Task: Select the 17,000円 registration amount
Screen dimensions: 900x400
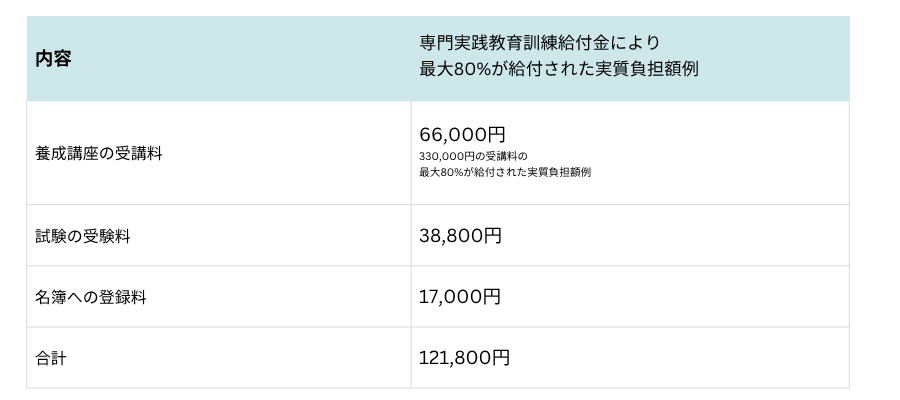Action: (460, 297)
